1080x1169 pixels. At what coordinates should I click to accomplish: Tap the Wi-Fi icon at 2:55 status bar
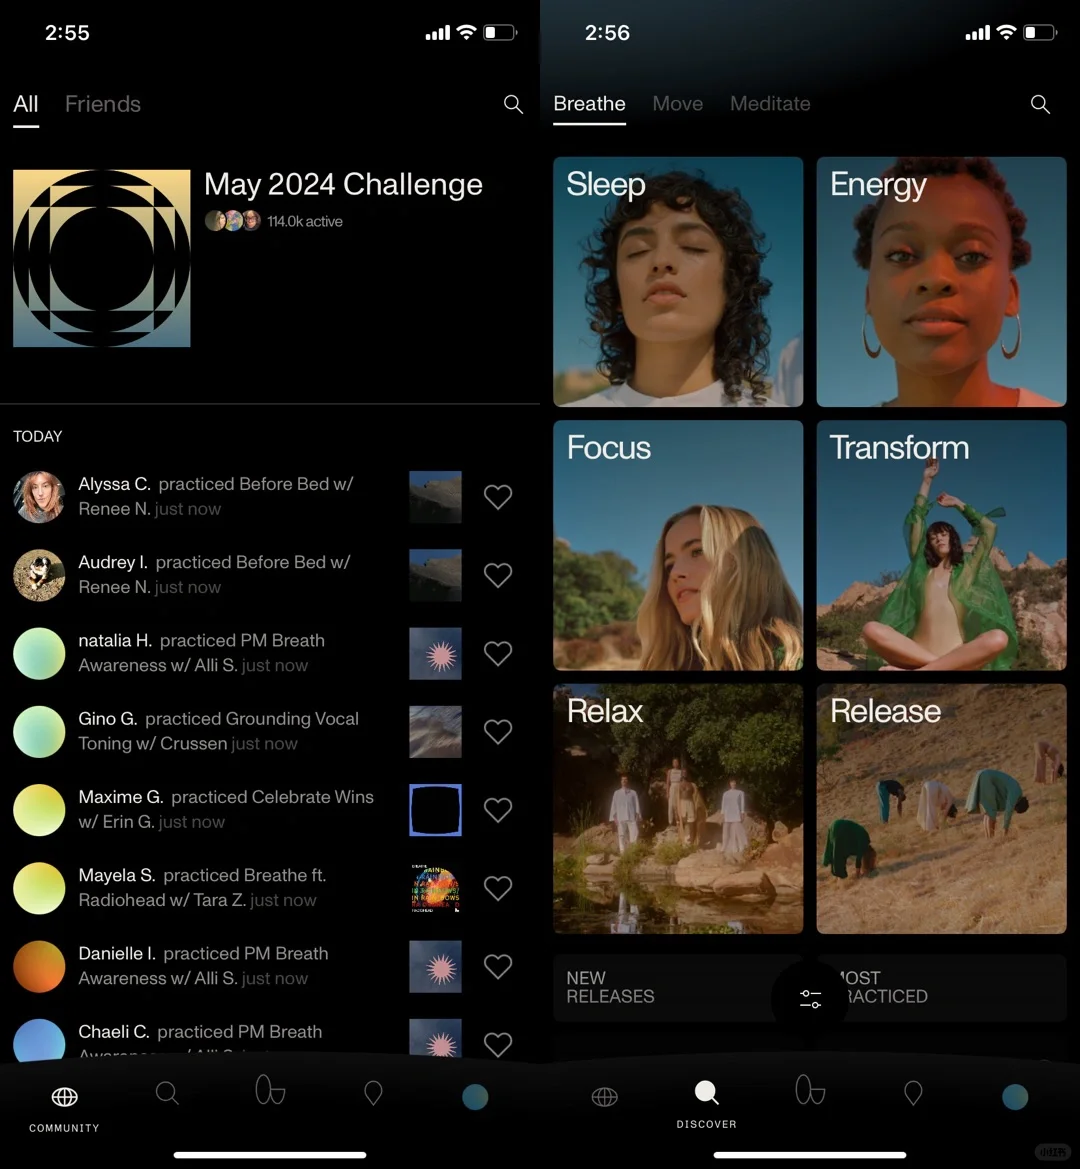coord(467,32)
